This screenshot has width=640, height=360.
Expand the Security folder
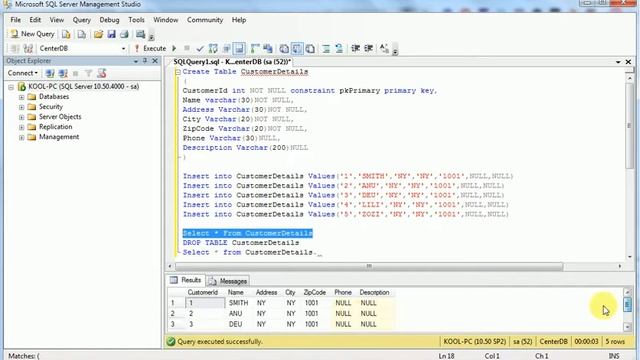pos(22,107)
